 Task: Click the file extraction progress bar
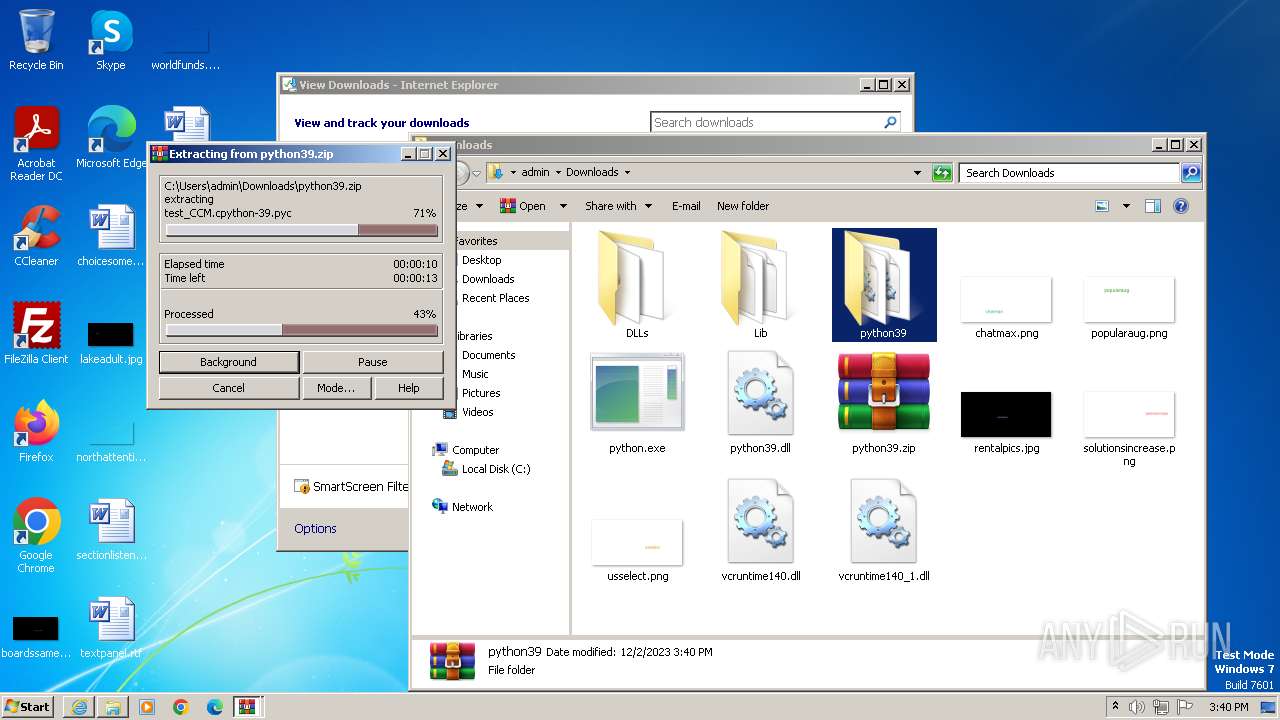tap(301, 230)
